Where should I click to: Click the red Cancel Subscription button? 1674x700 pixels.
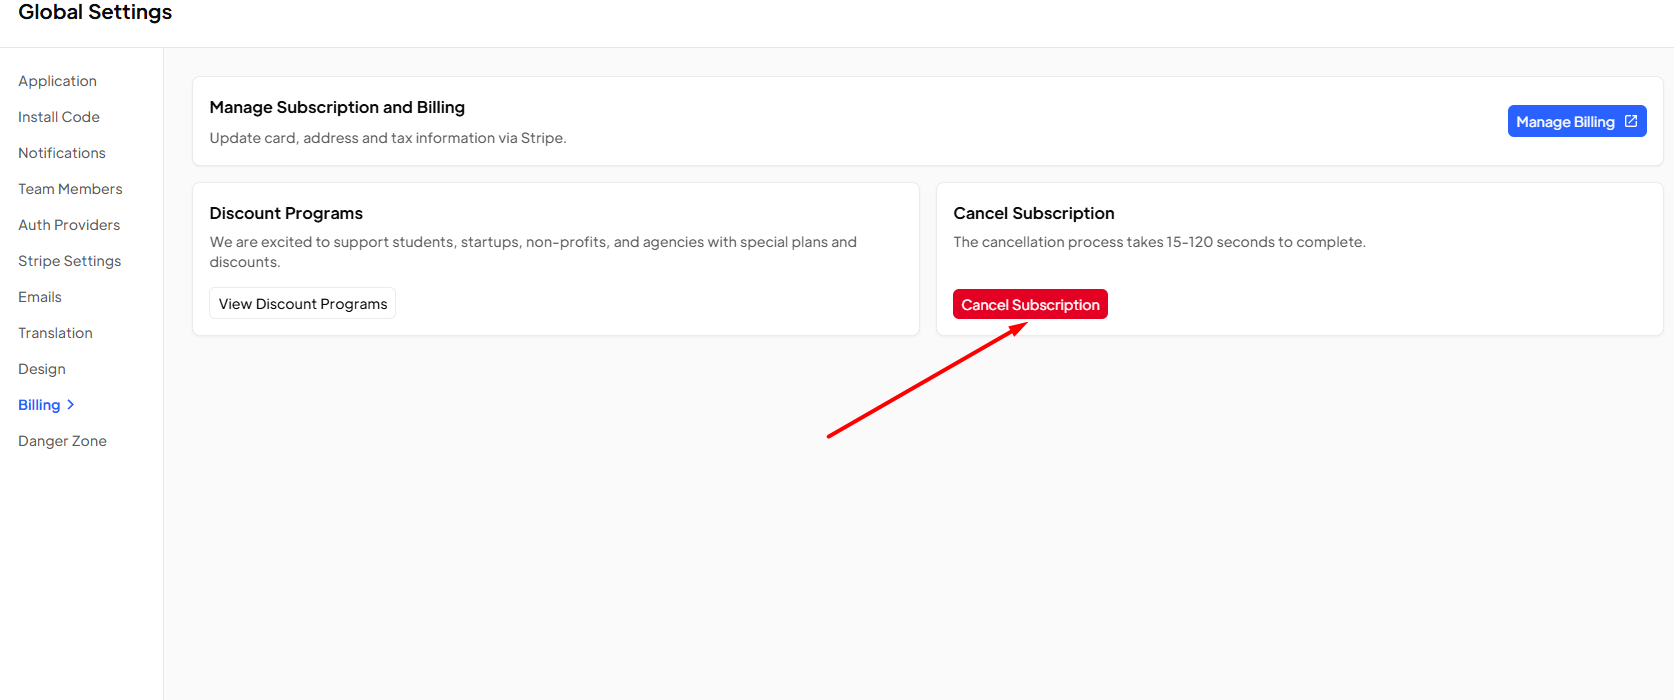1030,304
